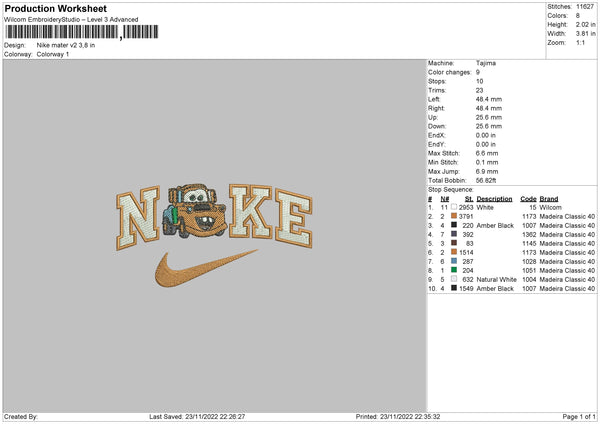This screenshot has width=600, height=424.
Task: Click the Trims value 23
Action: click(479, 90)
